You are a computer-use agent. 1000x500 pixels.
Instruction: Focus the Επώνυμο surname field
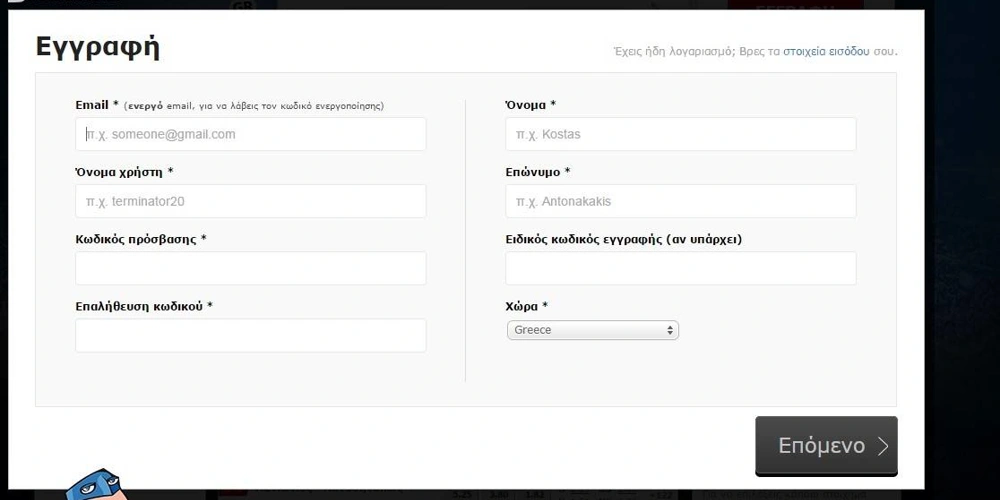pos(680,201)
